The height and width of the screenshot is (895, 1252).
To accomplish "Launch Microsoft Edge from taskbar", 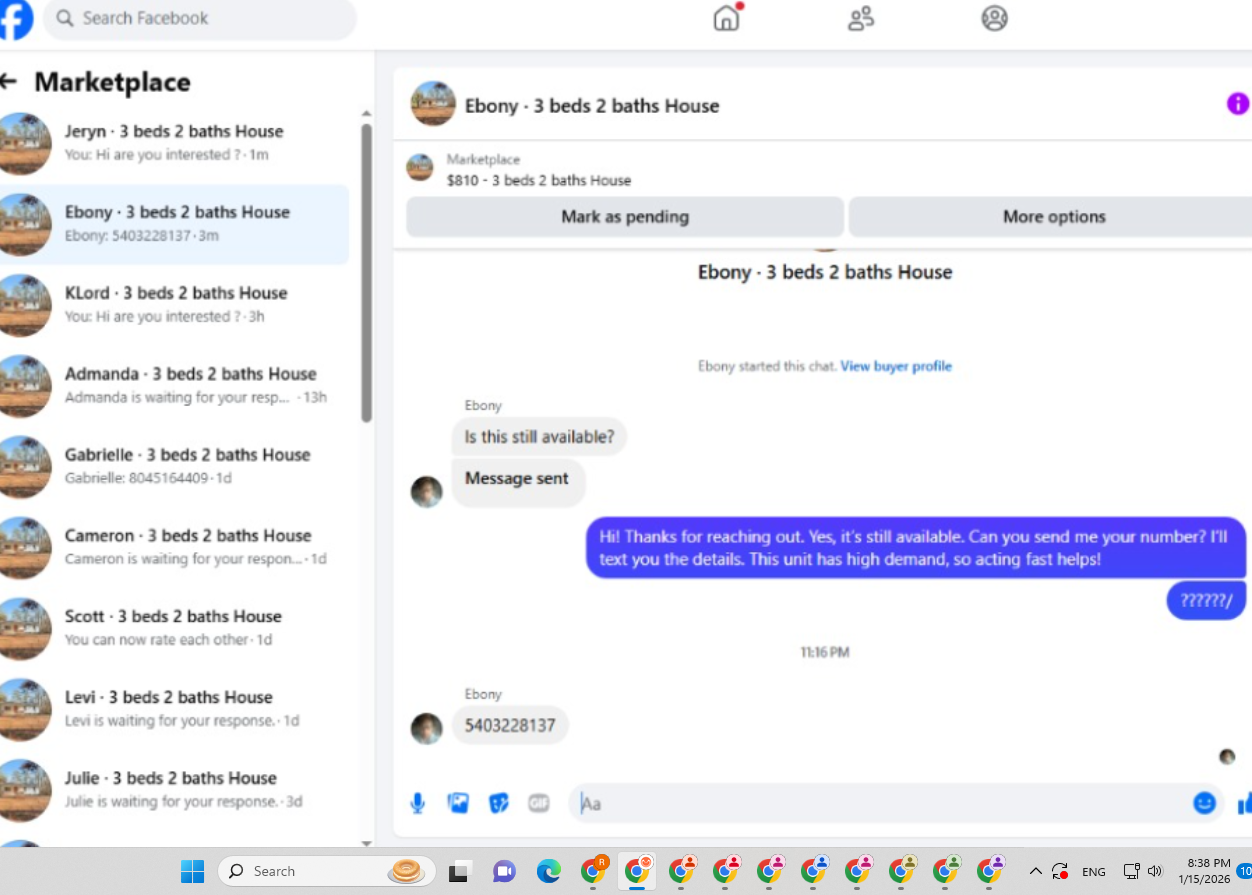I will point(548,871).
